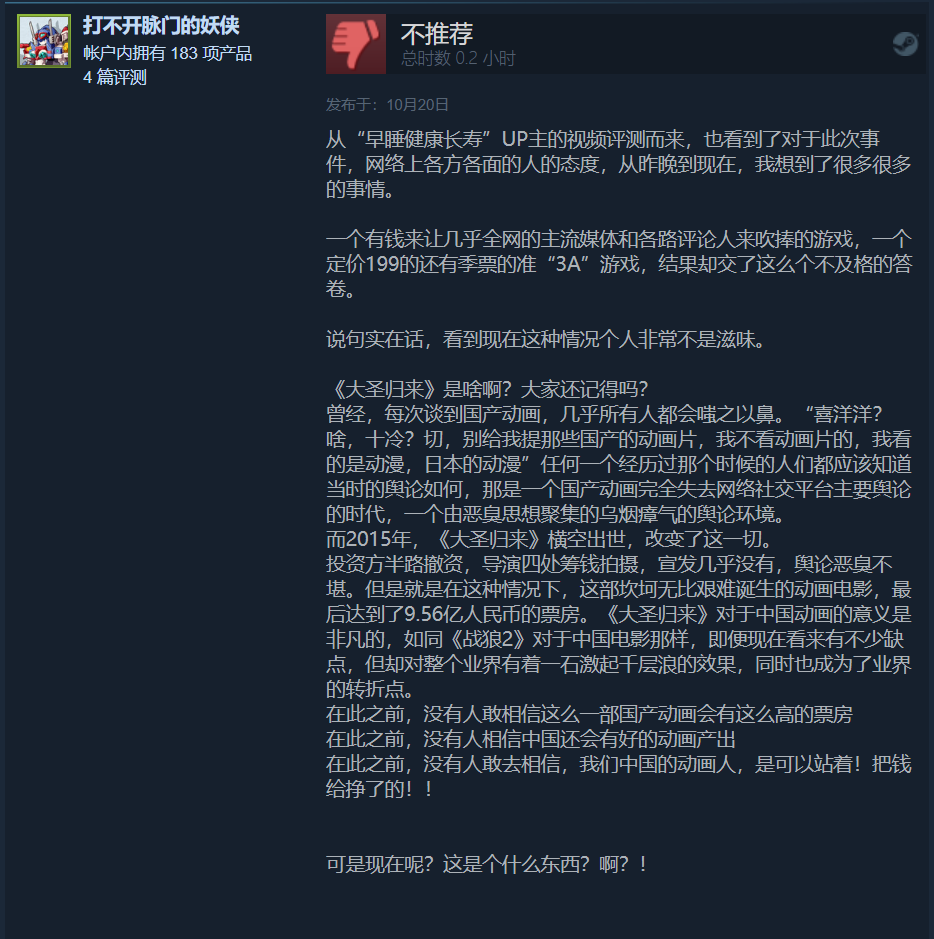Click the paragraph starting 一个有钱来让几乎全网

coord(618,264)
